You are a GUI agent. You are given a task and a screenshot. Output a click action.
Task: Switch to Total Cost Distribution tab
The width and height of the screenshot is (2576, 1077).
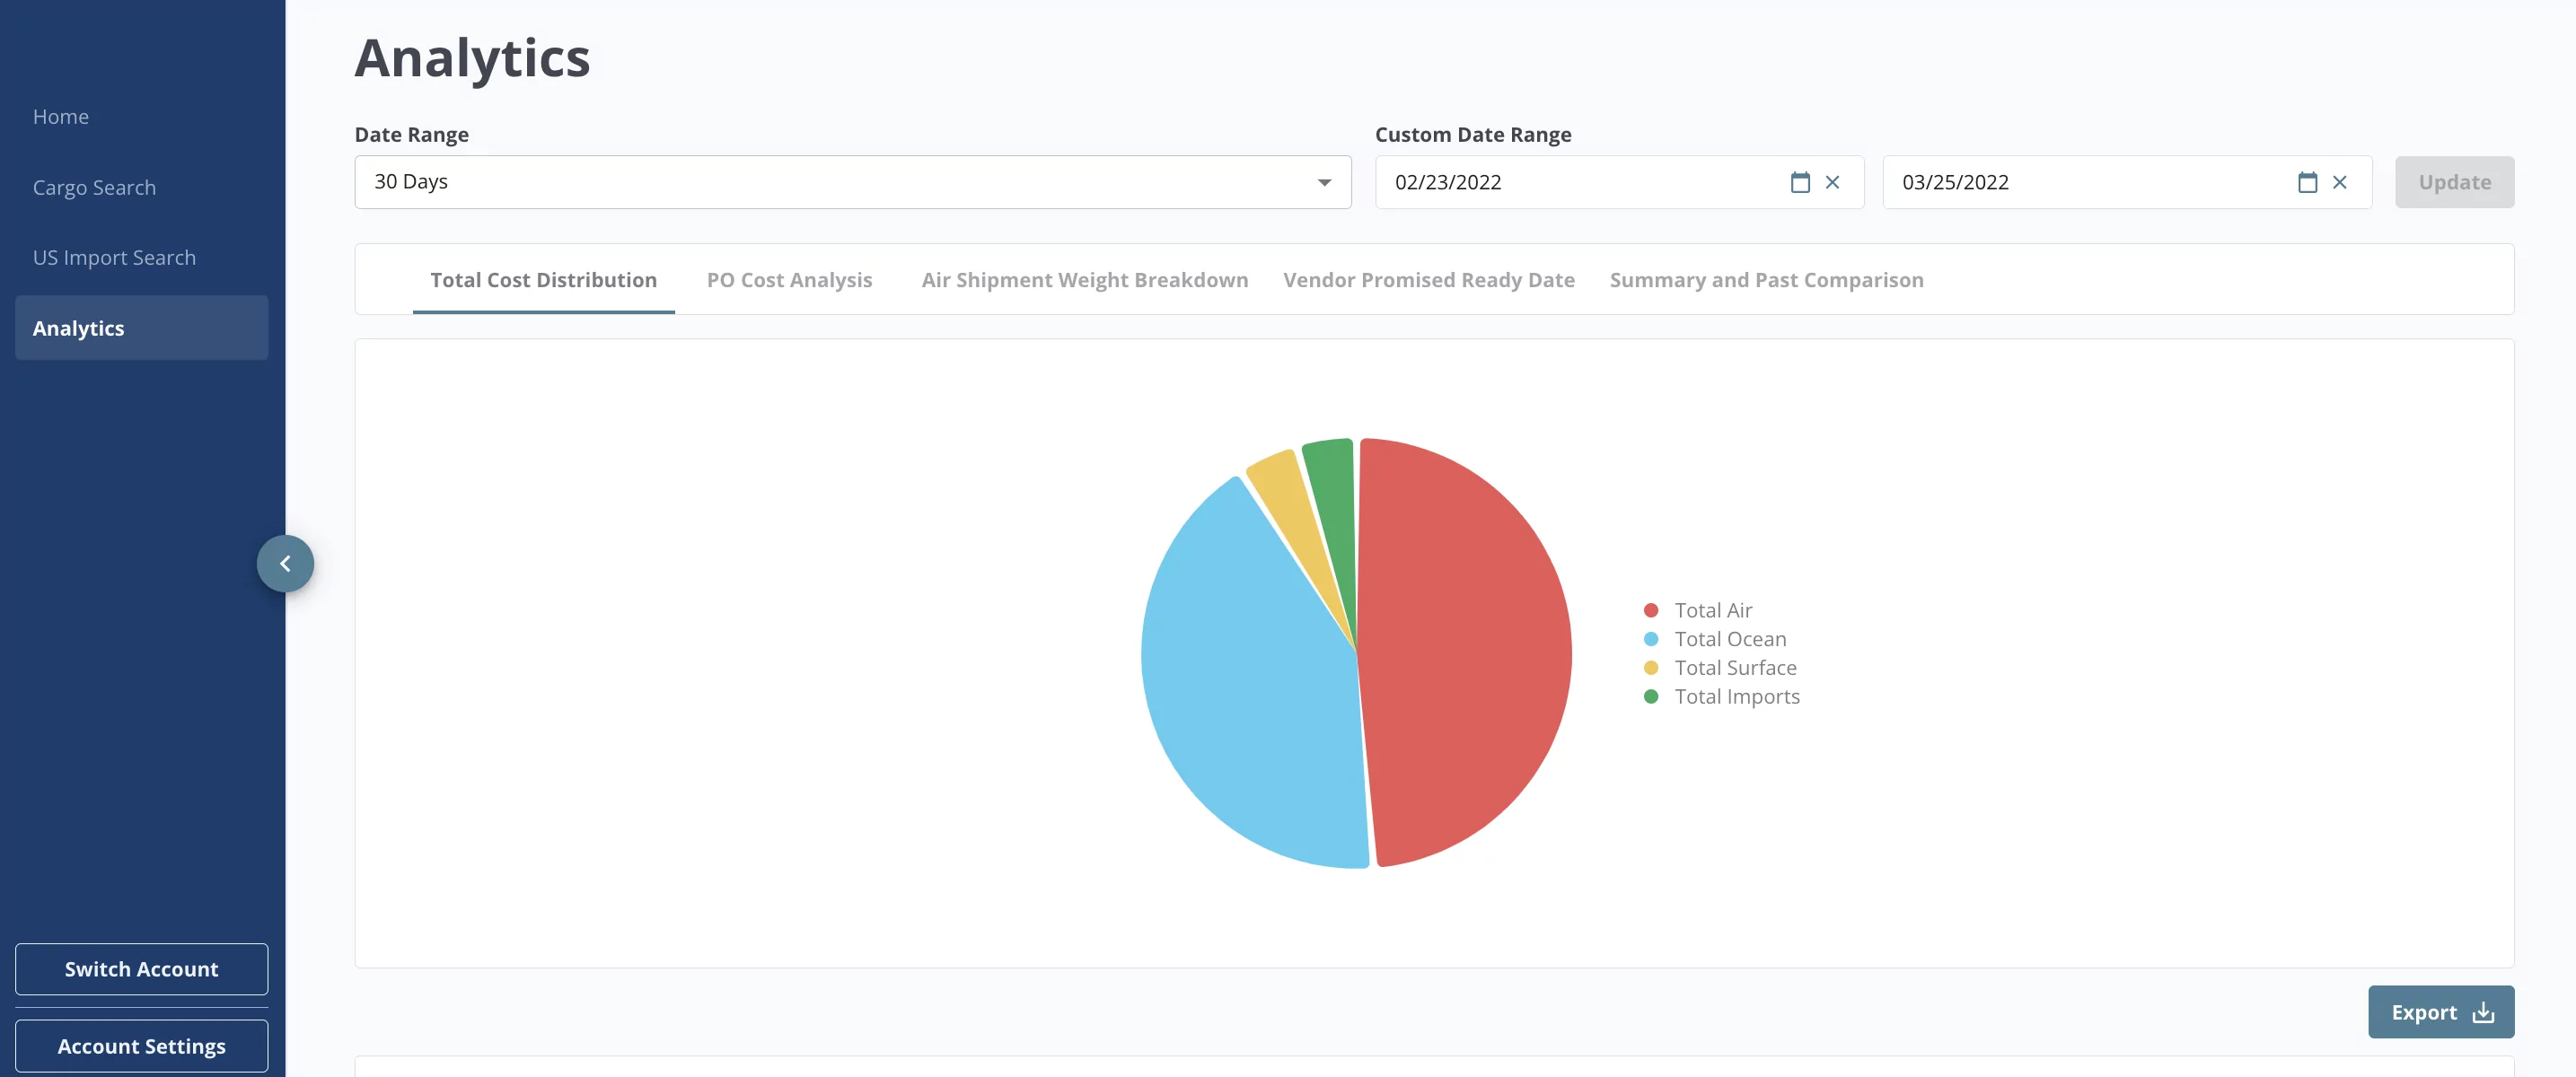point(543,280)
